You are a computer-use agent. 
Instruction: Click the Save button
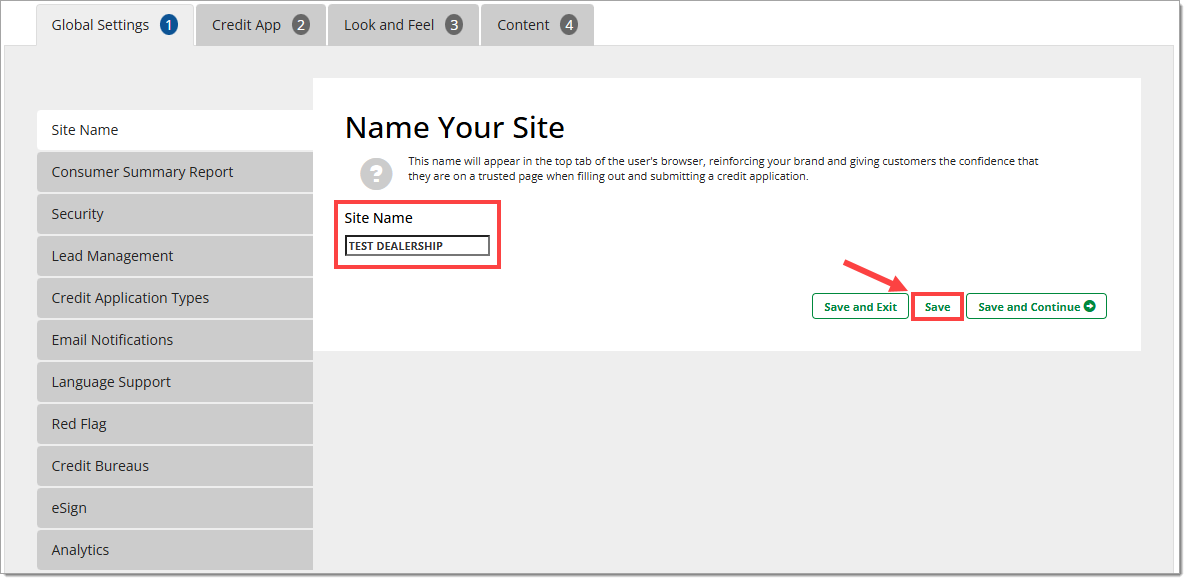pyautogui.click(x=937, y=307)
